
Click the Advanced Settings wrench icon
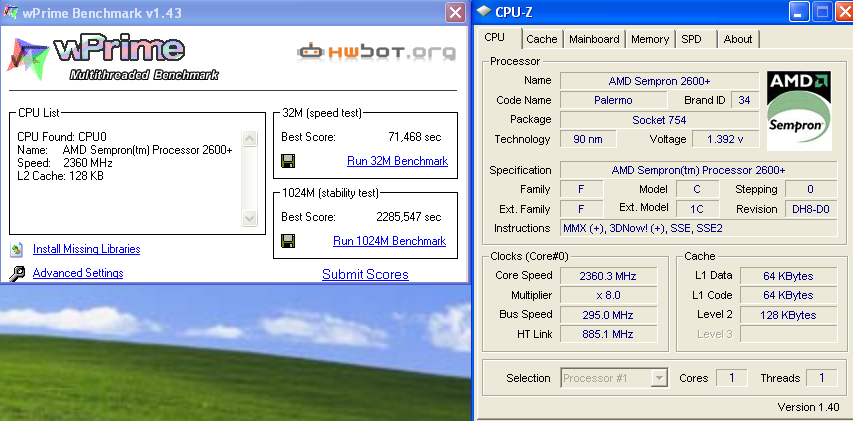coord(17,273)
